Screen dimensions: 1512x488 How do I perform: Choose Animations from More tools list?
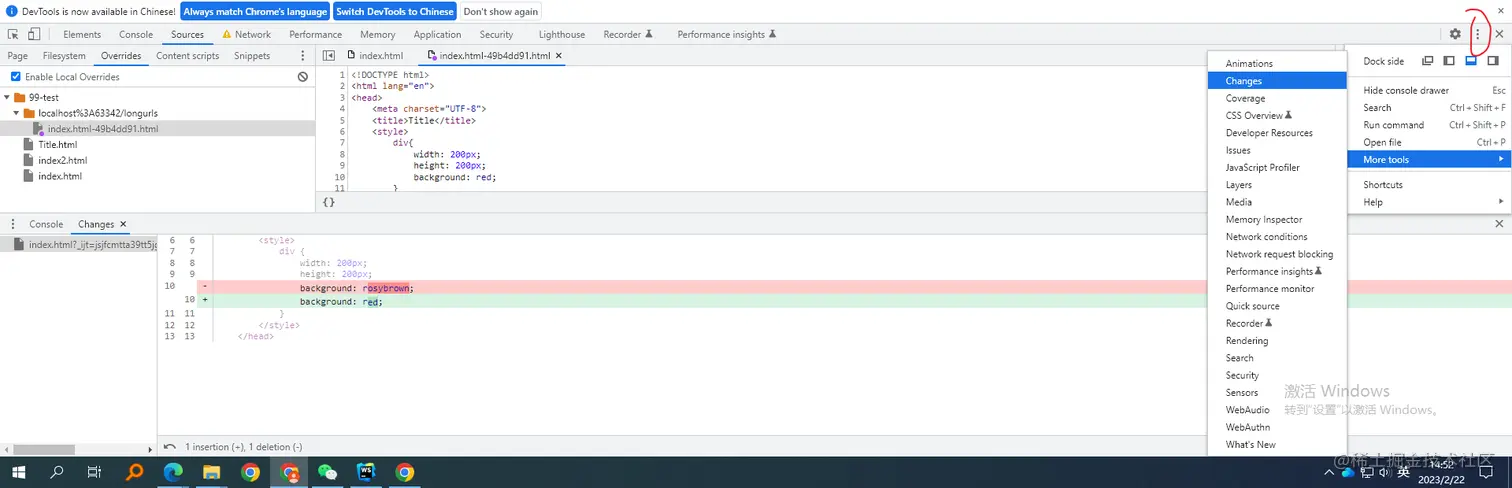(x=1277, y=63)
